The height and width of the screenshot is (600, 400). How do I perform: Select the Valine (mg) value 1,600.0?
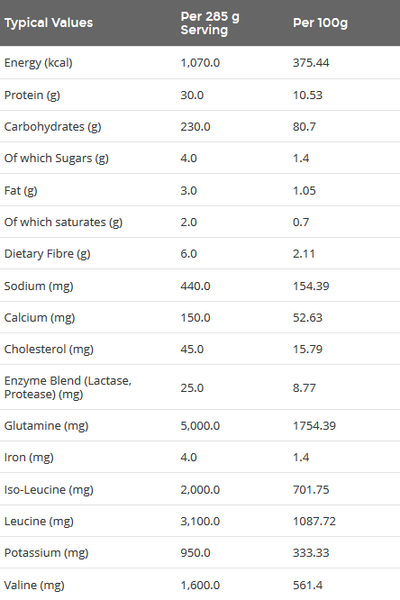200,585
